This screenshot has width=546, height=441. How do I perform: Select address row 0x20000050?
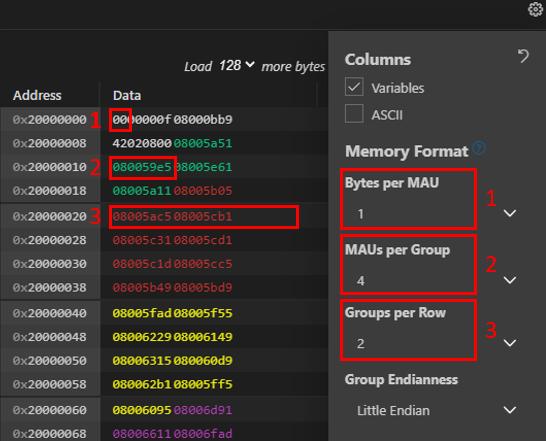point(49,361)
